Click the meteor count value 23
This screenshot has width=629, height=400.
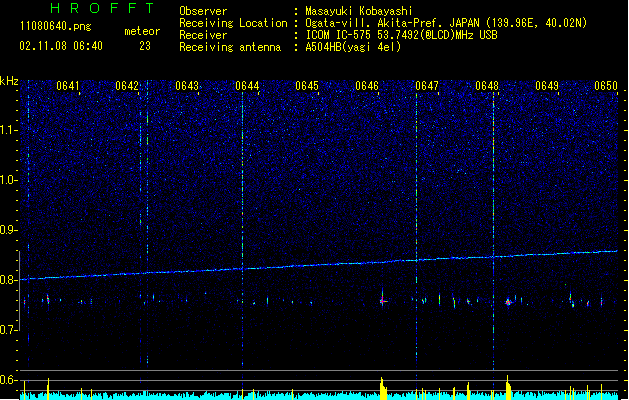145,46
